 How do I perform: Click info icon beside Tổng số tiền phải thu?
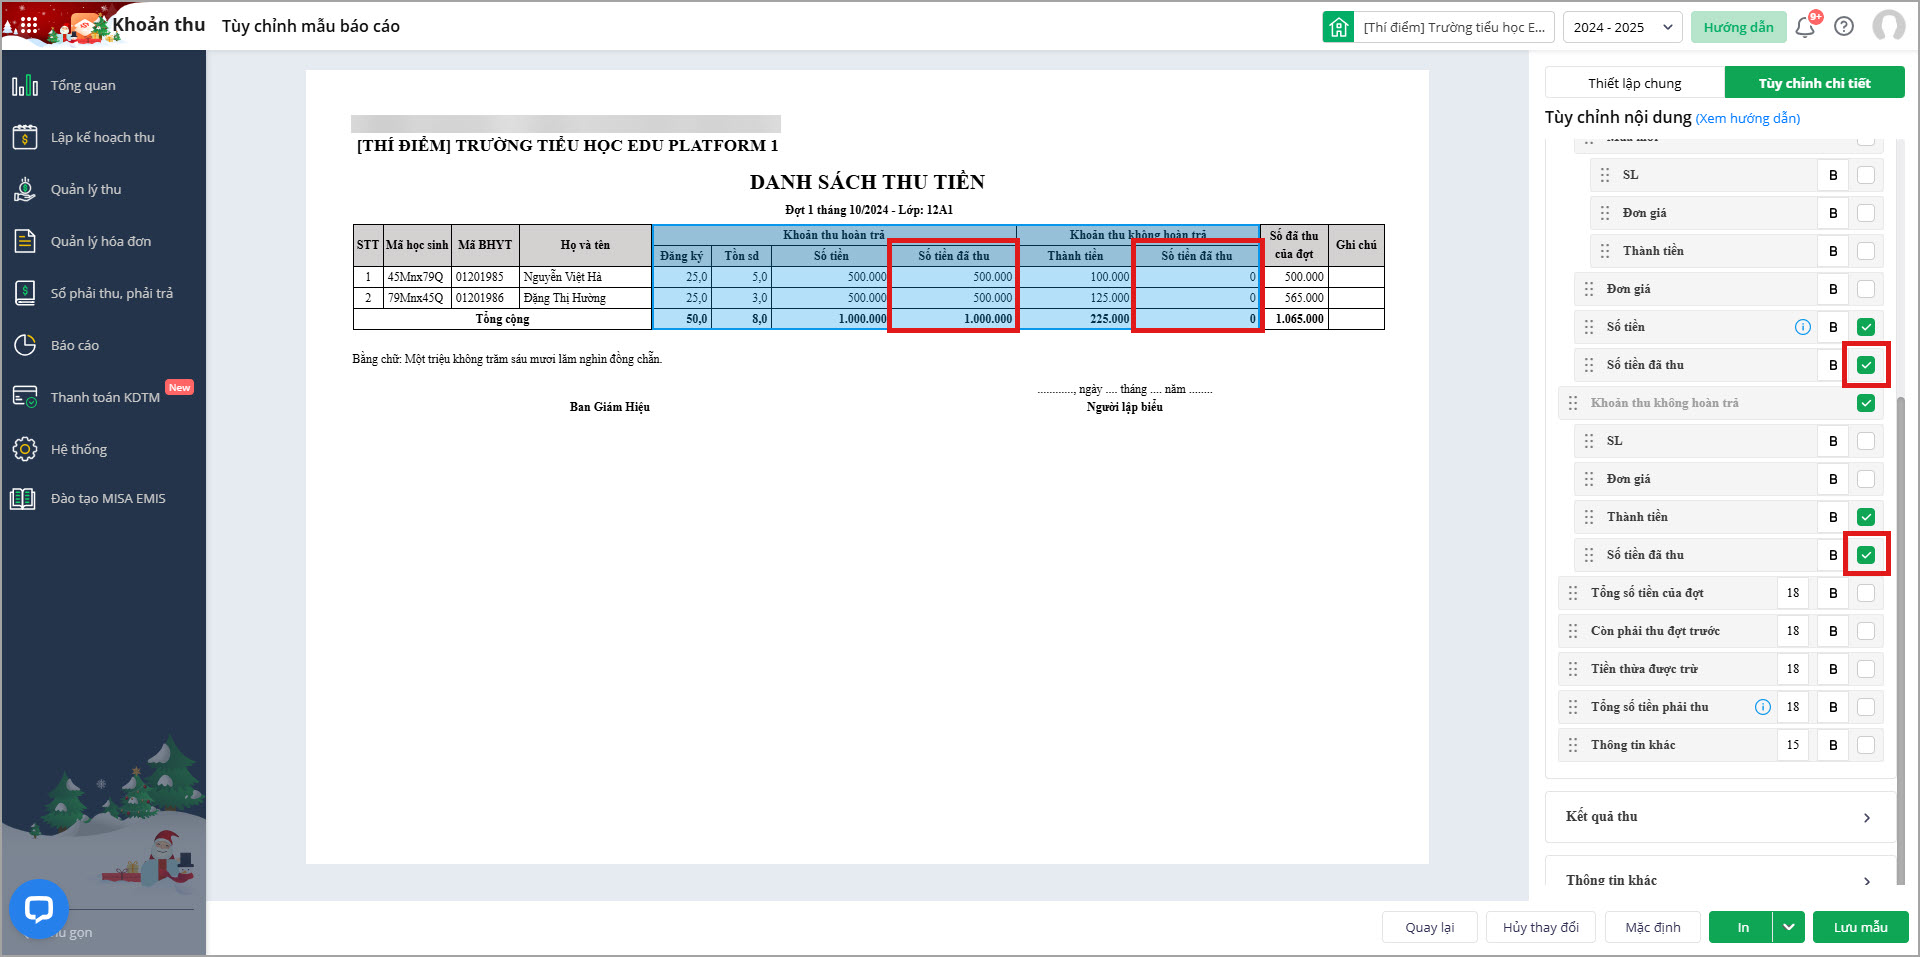(1763, 707)
